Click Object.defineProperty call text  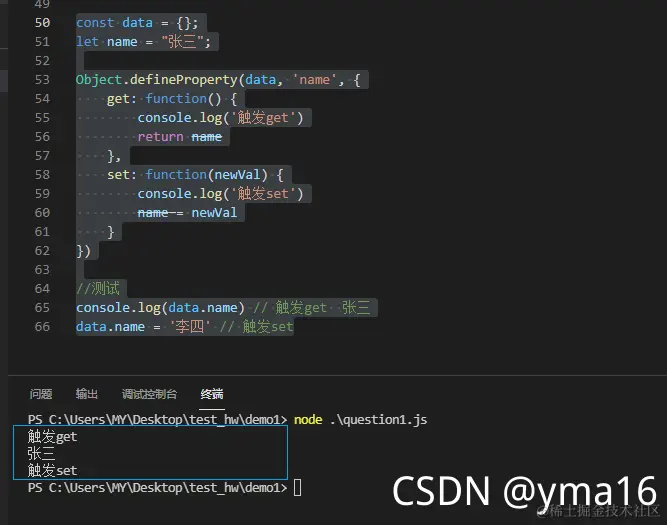click(x=218, y=80)
